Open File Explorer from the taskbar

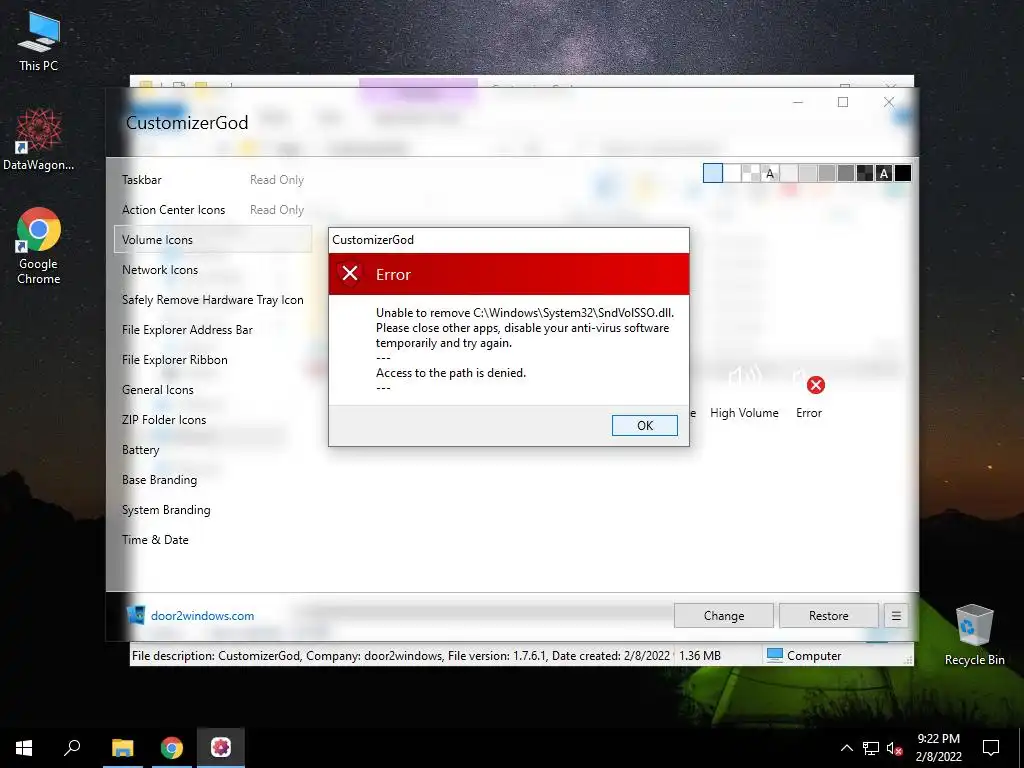click(x=122, y=748)
